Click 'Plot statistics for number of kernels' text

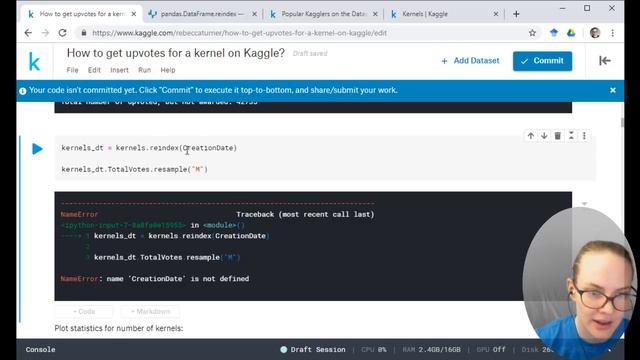tap(119, 328)
